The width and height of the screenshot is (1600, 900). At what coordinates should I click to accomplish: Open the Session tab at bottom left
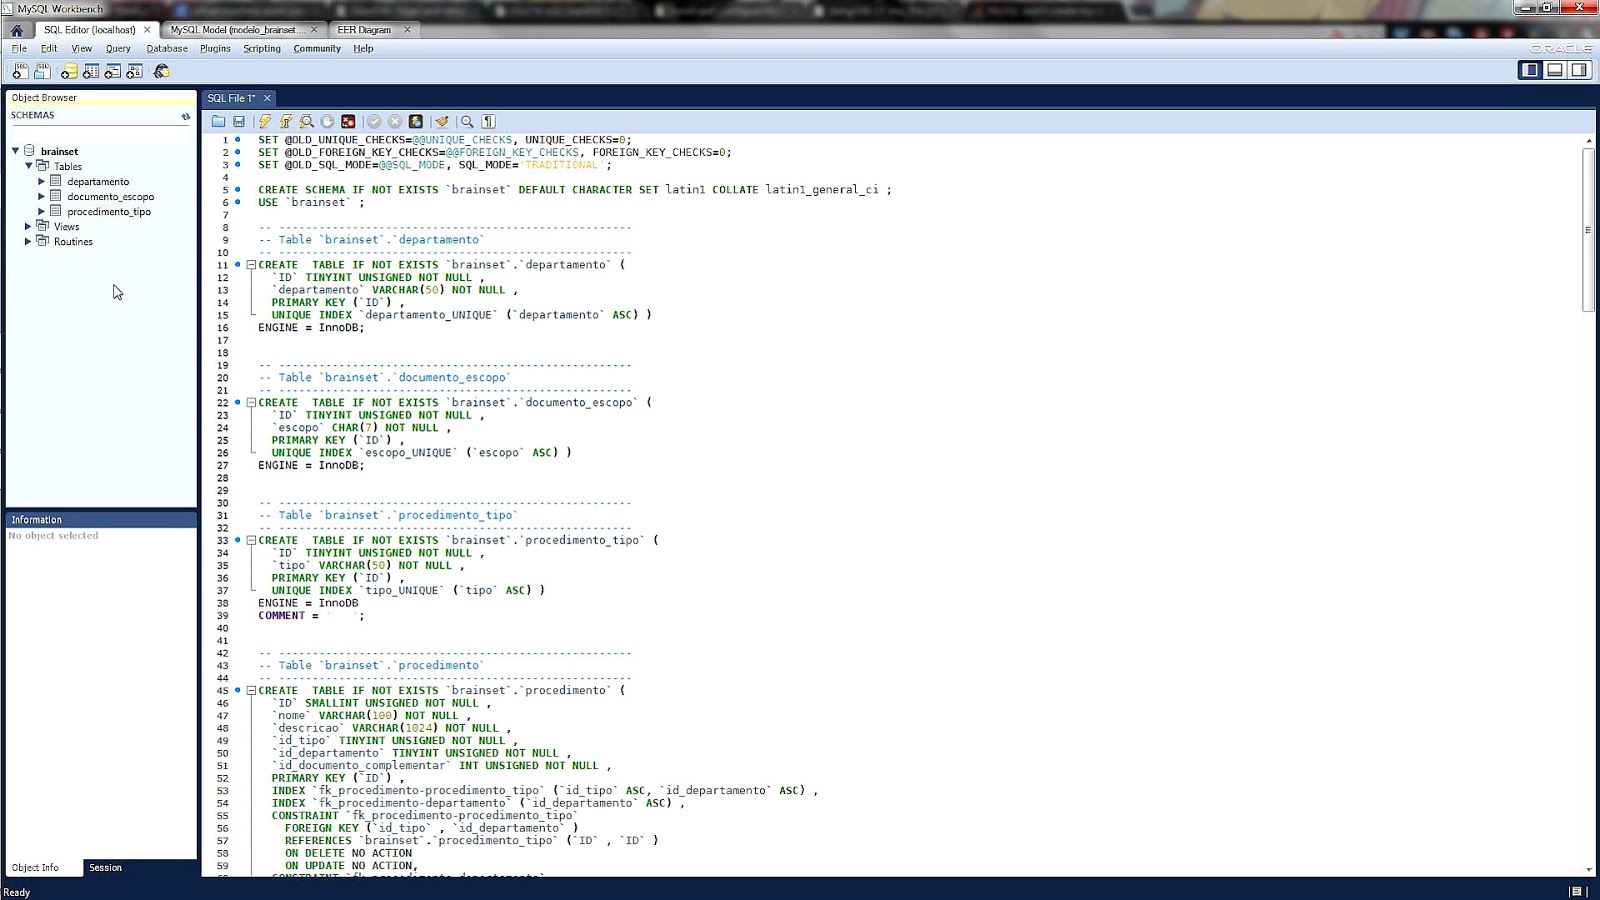tap(104, 867)
